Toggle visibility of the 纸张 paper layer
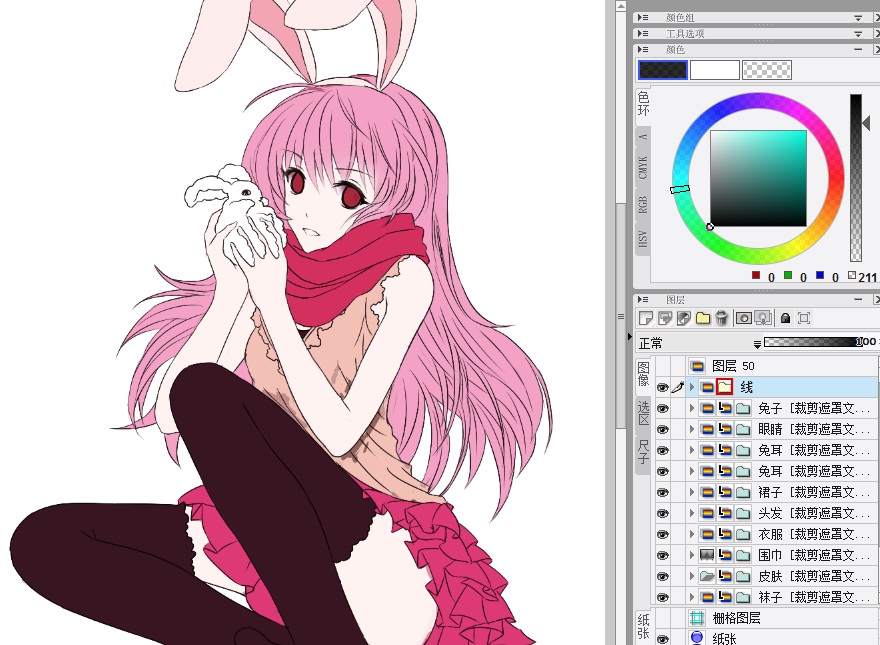This screenshot has height=645, width=880. click(x=663, y=639)
